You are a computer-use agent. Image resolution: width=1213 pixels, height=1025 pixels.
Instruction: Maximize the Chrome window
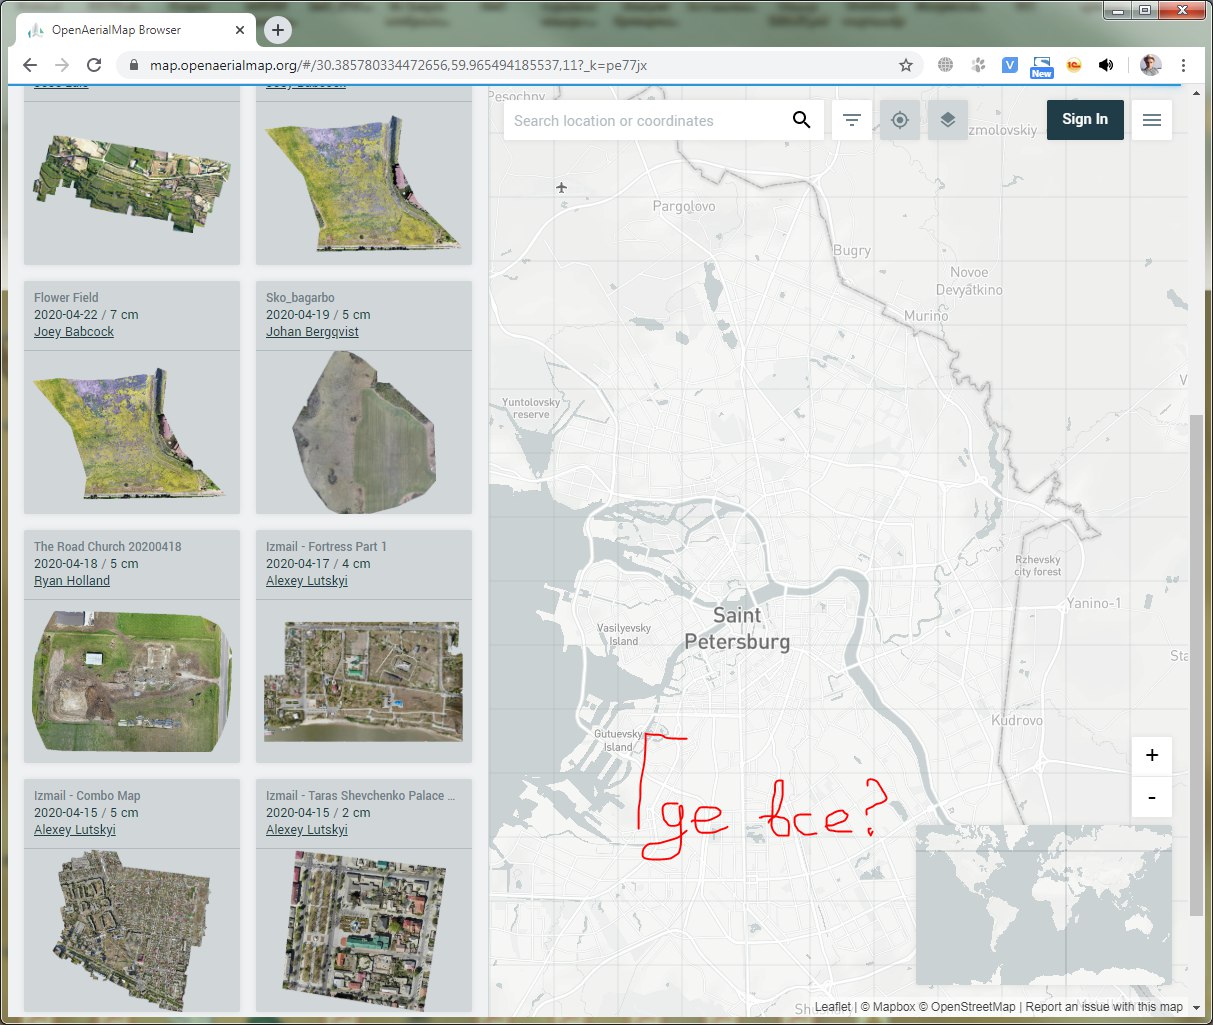pyautogui.click(x=1145, y=11)
